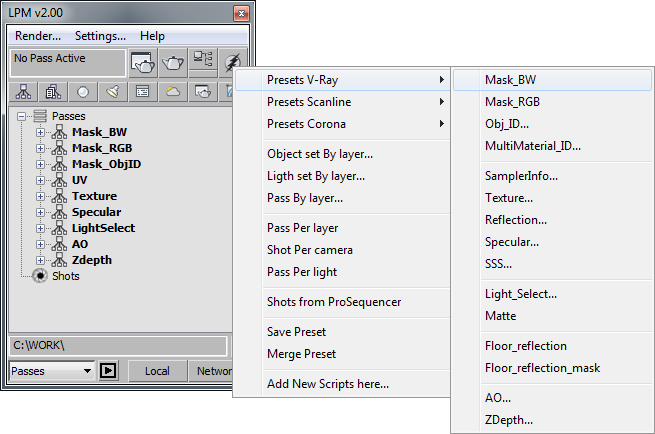Choose Pass By layer... entry
Image resolution: width=655 pixels, height=434 pixels.
pos(342,198)
